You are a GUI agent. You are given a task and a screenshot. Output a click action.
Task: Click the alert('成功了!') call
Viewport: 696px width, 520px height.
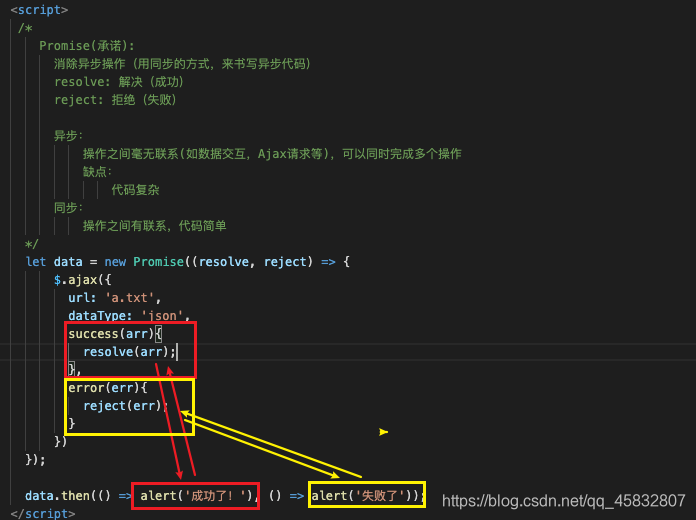point(197,496)
